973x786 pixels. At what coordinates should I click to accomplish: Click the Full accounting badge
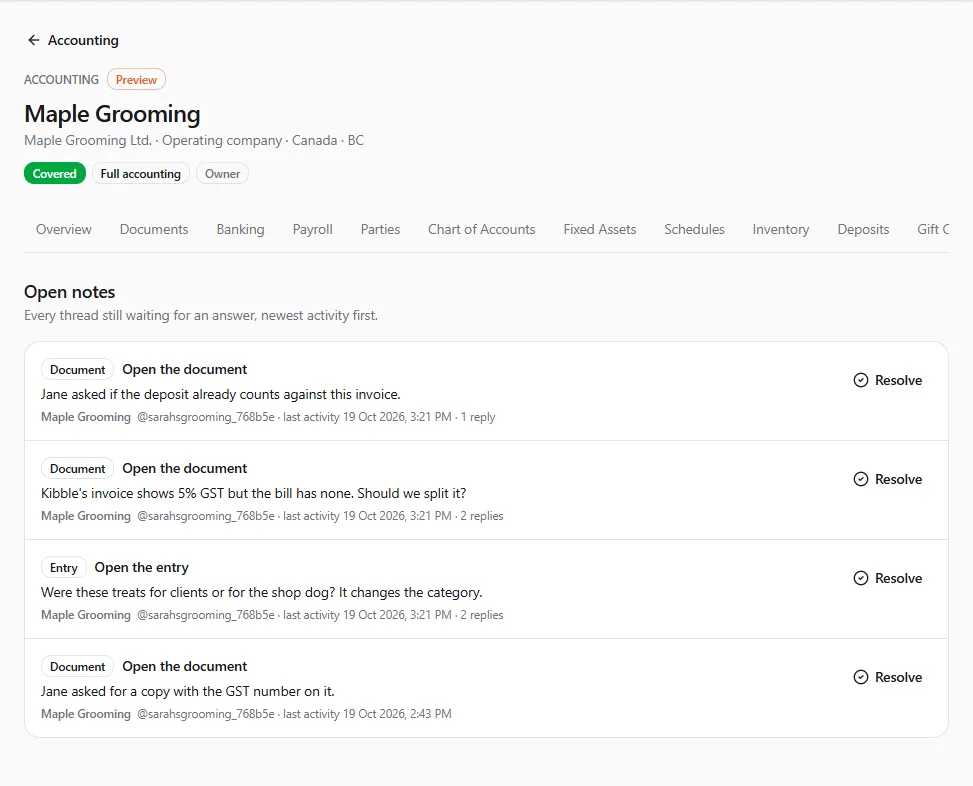(x=141, y=174)
